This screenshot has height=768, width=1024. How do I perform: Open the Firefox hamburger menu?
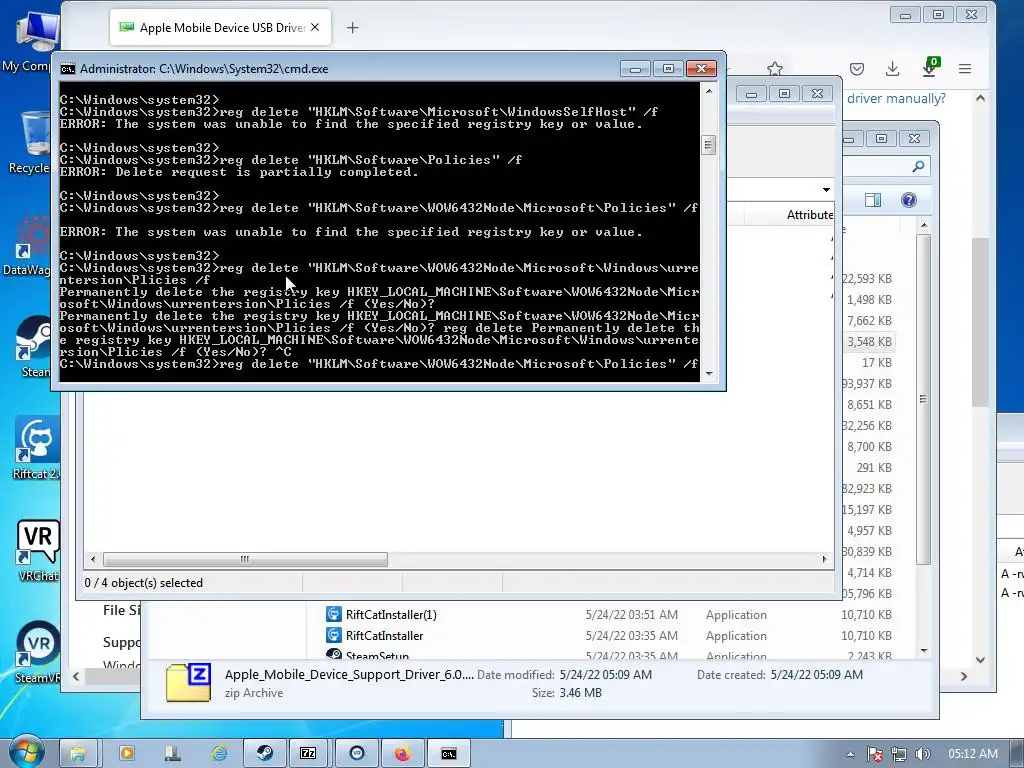click(965, 69)
